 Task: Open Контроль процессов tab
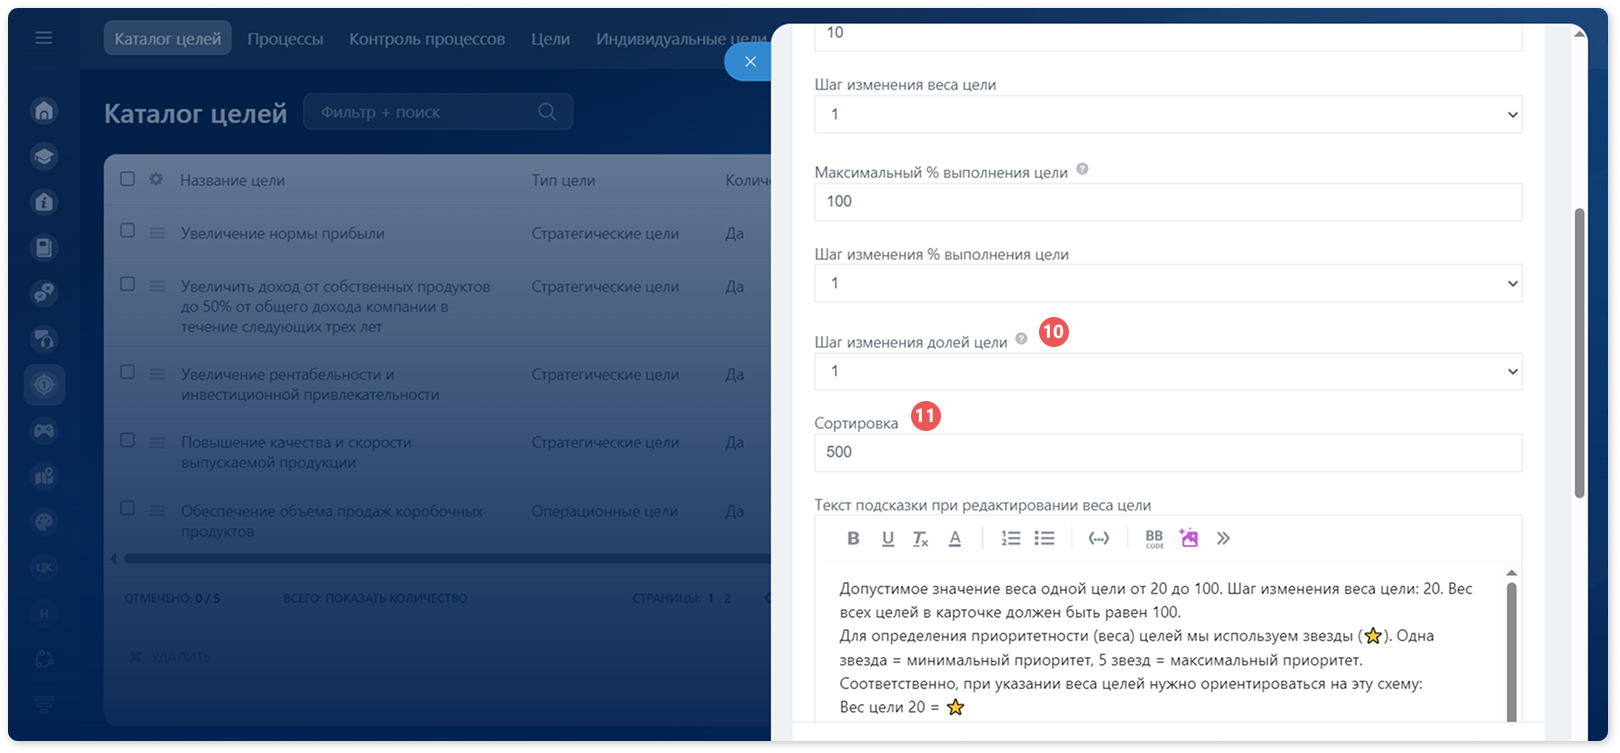click(x=427, y=39)
